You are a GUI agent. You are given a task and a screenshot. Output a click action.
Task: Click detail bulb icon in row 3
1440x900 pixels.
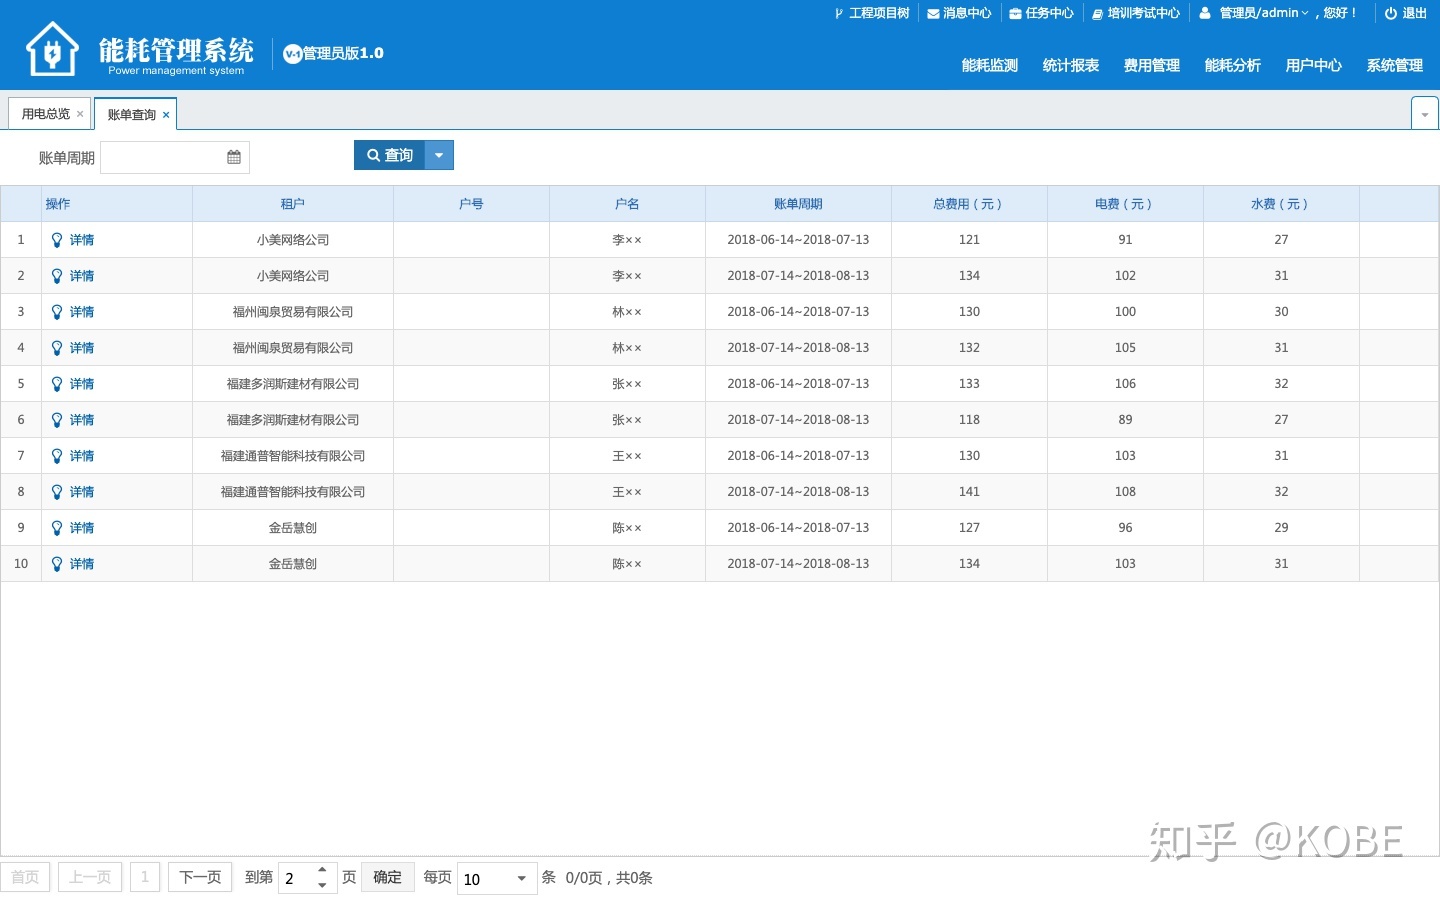coord(57,312)
